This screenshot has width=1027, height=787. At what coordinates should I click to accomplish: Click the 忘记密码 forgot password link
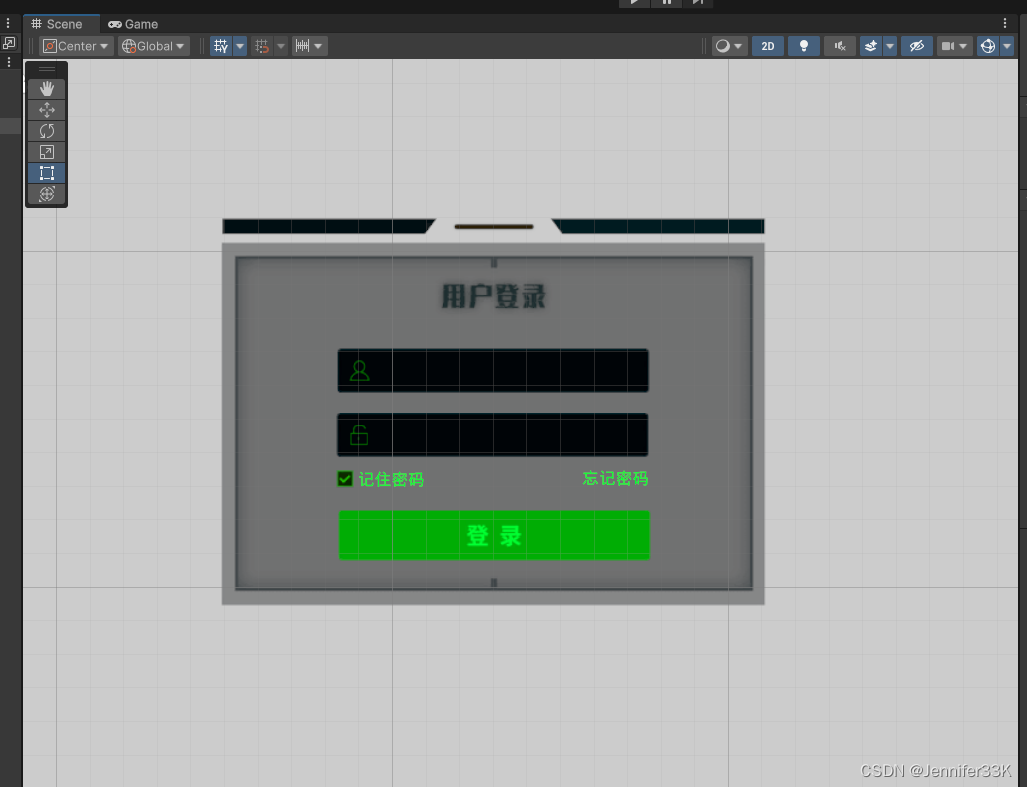[614, 478]
